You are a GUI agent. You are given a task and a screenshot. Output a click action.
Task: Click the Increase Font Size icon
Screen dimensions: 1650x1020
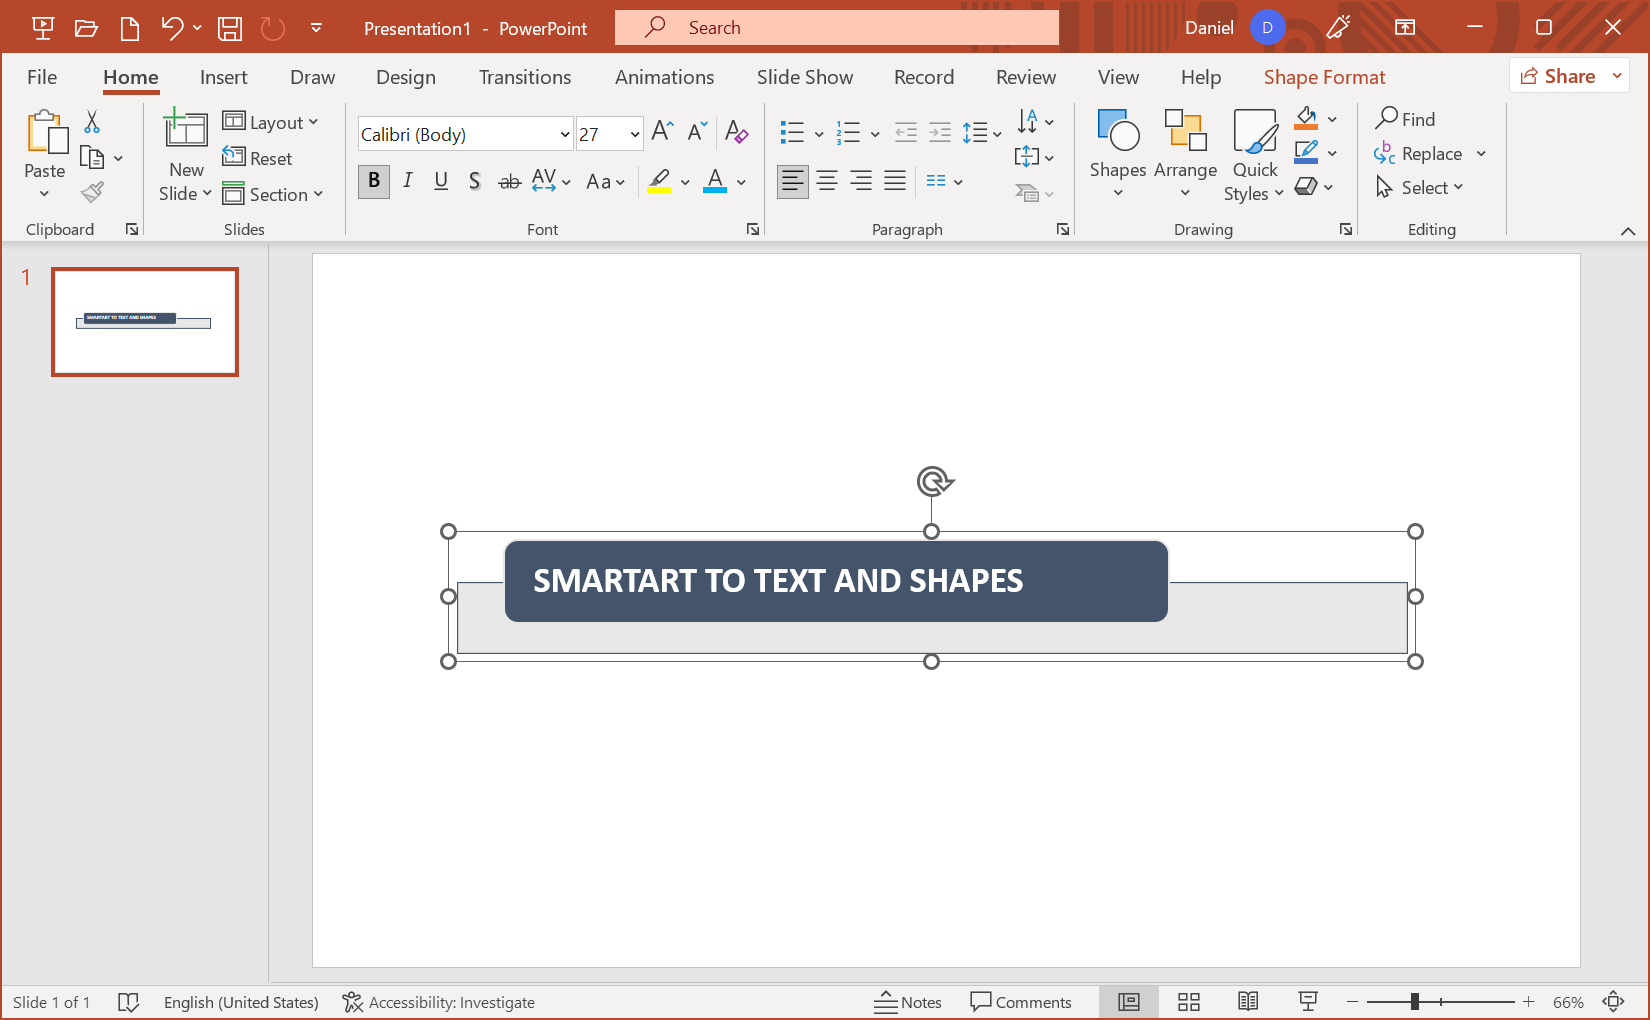click(661, 129)
